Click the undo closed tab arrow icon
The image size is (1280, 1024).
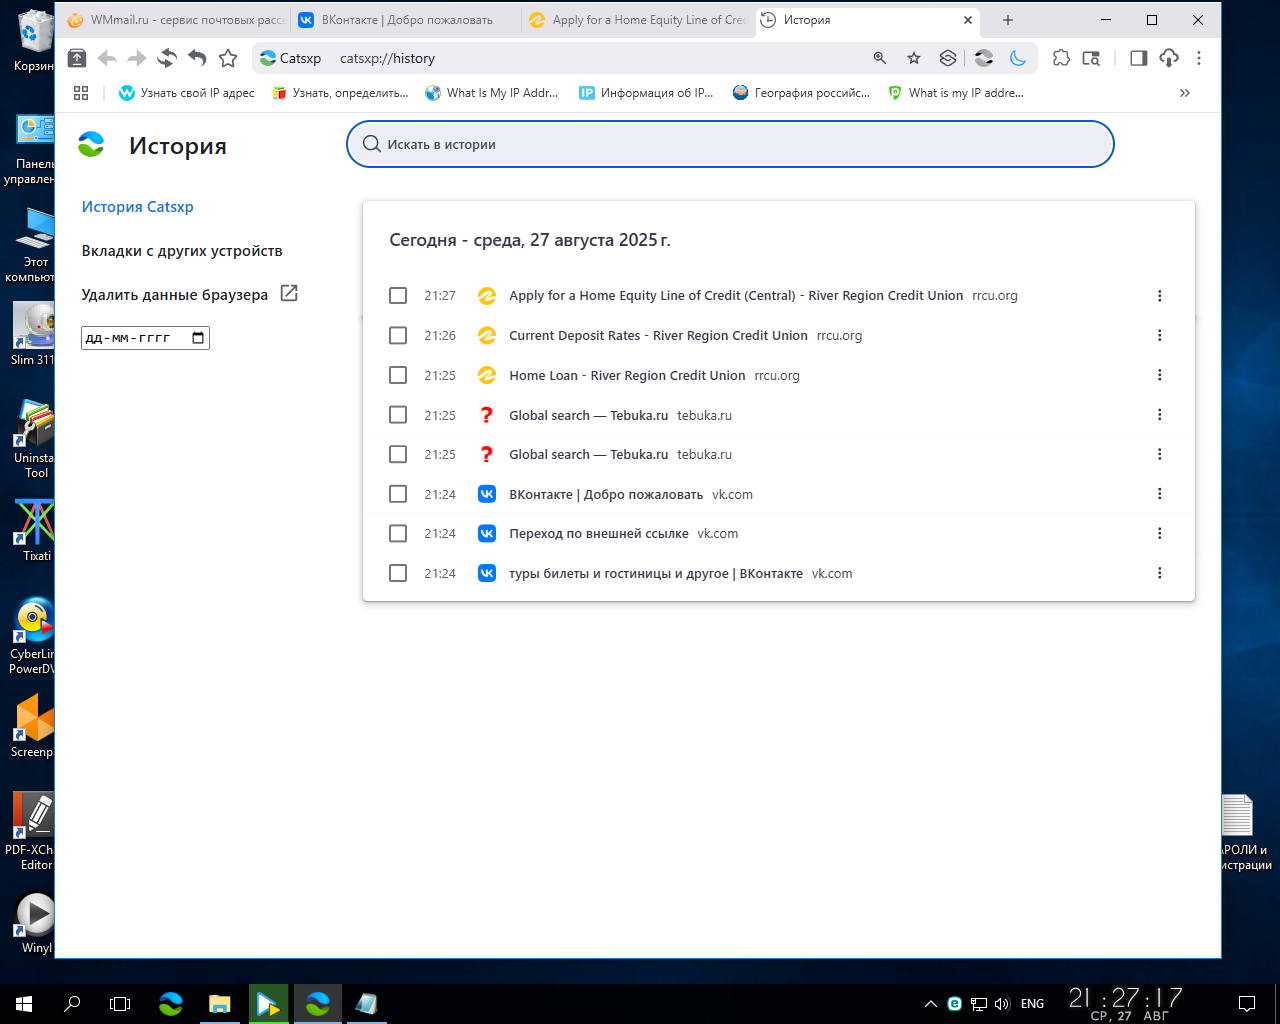tap(197, 58)
